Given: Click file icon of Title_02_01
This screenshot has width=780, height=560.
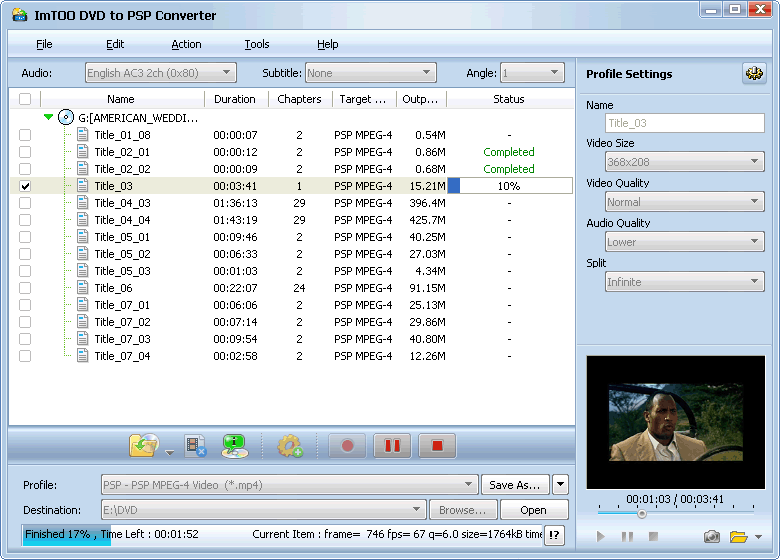Looking at the screenshot, I should pyautogui.click(x=83, y=152).
